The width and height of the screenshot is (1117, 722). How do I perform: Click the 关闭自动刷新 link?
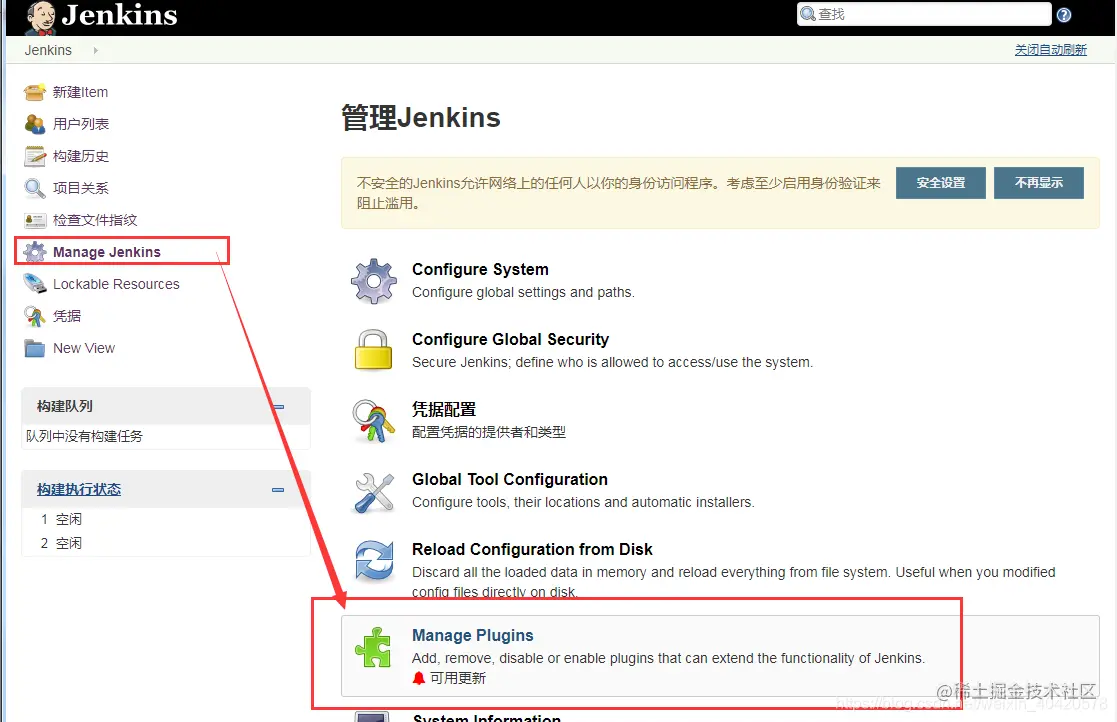coord(1051,50)
